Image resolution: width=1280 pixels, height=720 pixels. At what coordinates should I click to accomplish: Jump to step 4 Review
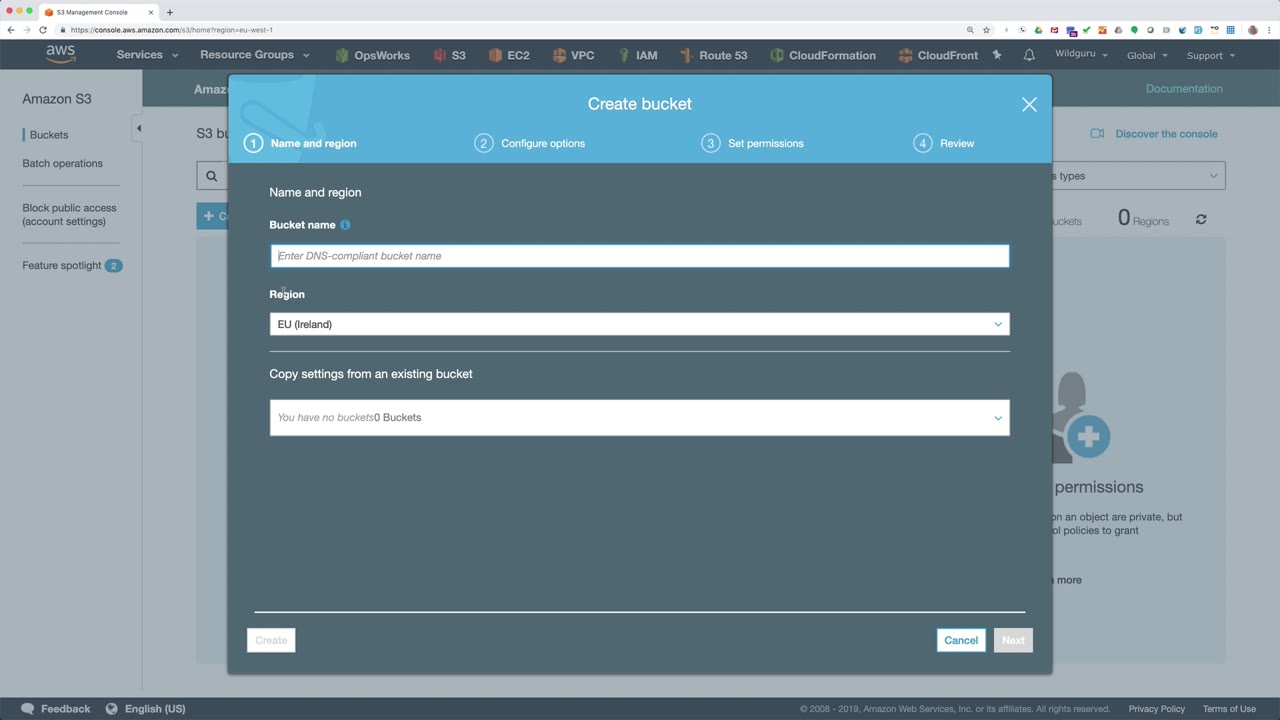click(944, 143)
